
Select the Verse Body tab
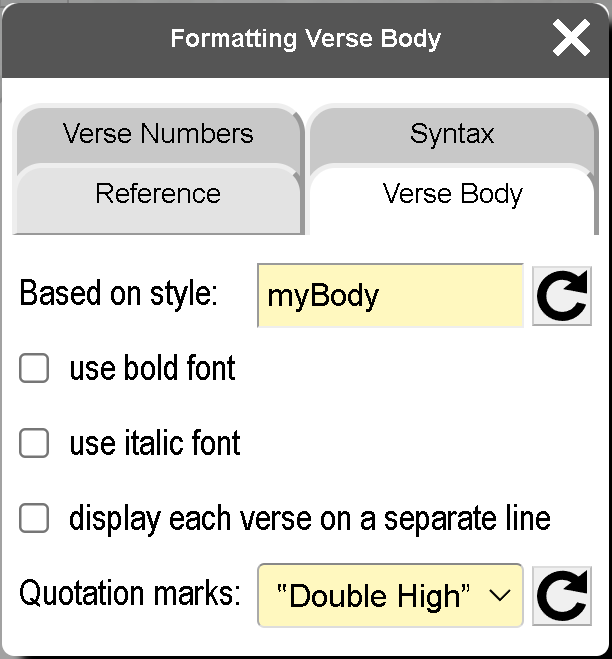point(452,194)
